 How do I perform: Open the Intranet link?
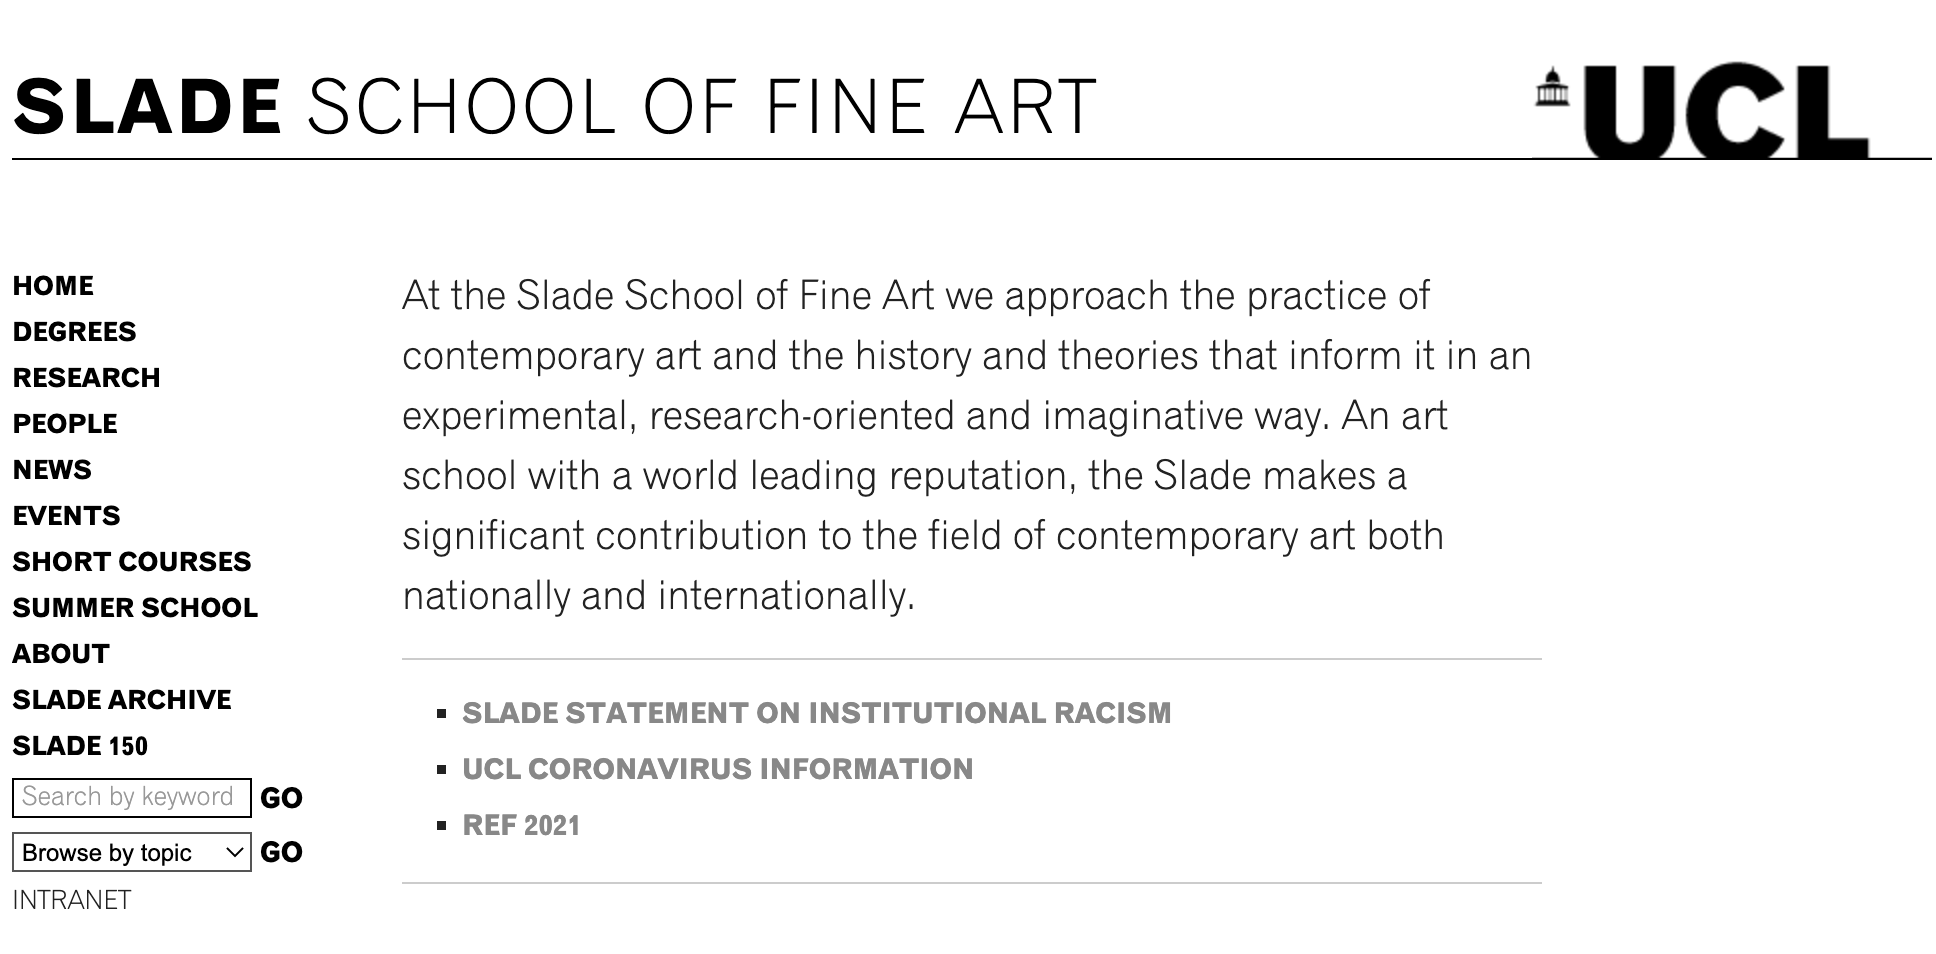coord(72,900)
